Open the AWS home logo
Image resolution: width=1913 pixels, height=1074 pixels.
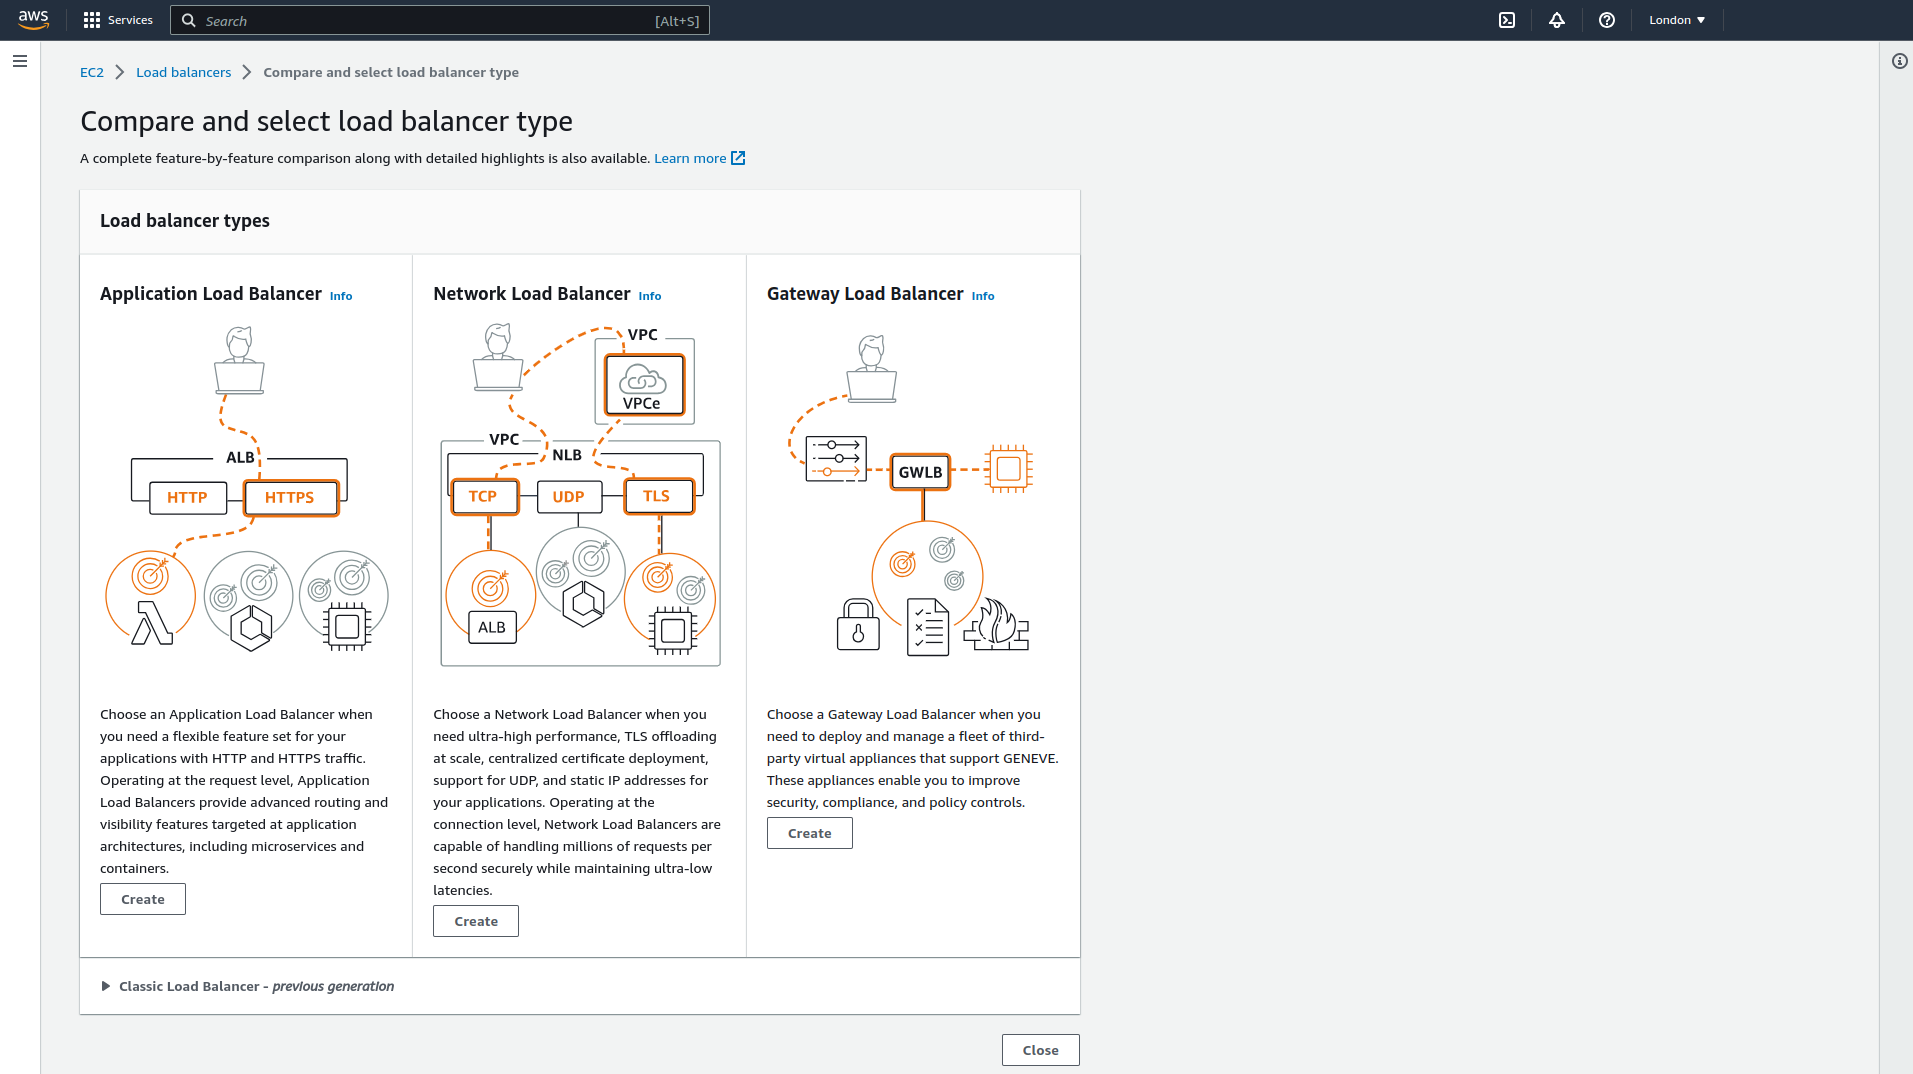(33, 20)
